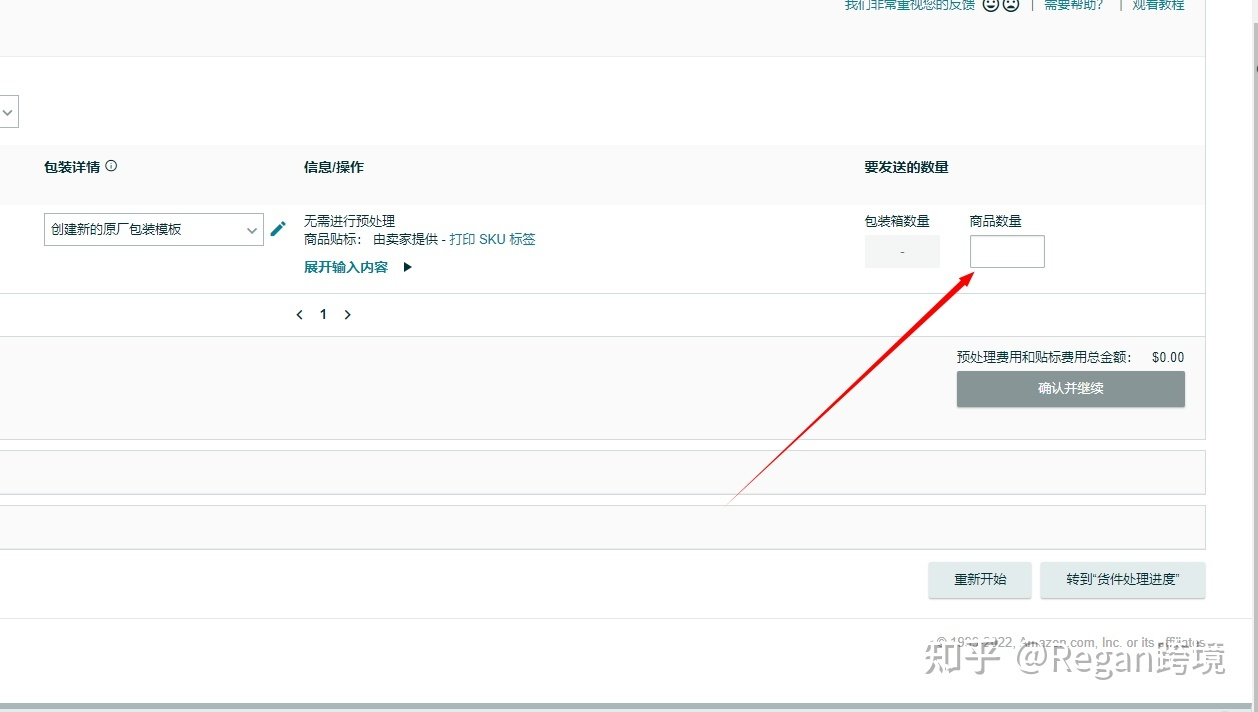Click the 包装详情 info icon

coord(111,166)
